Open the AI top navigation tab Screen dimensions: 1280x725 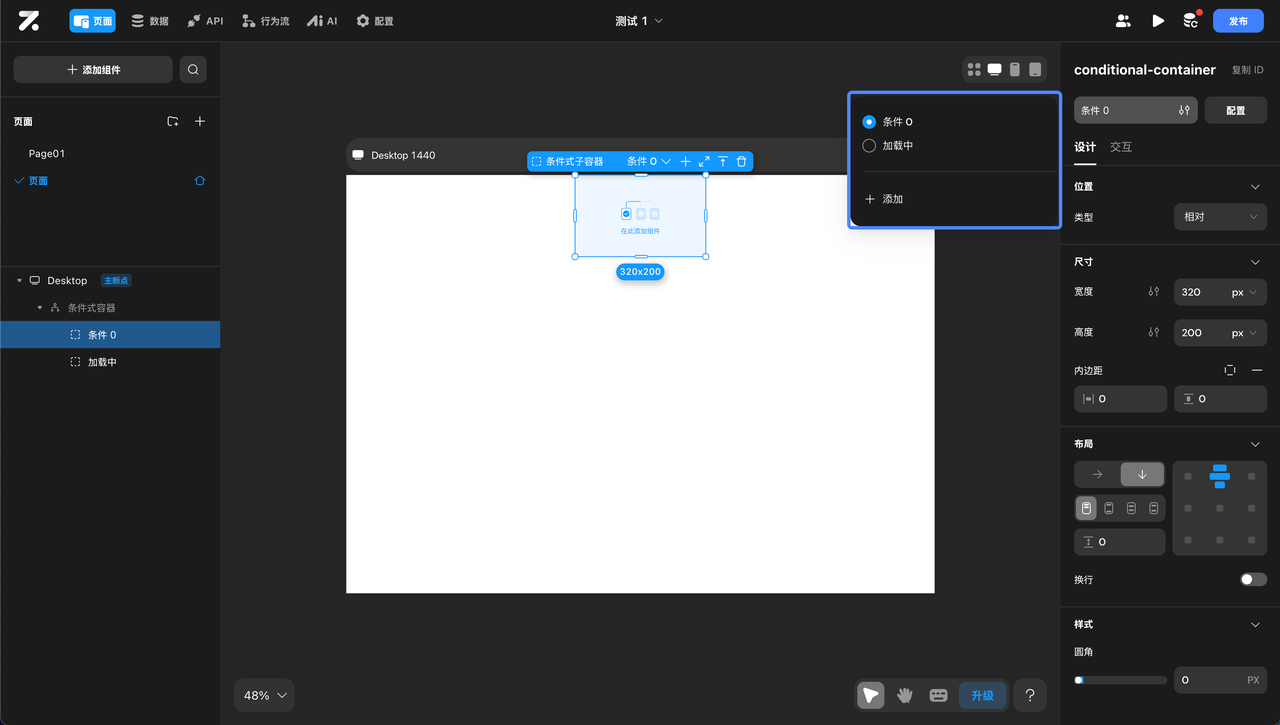(322, 21)
